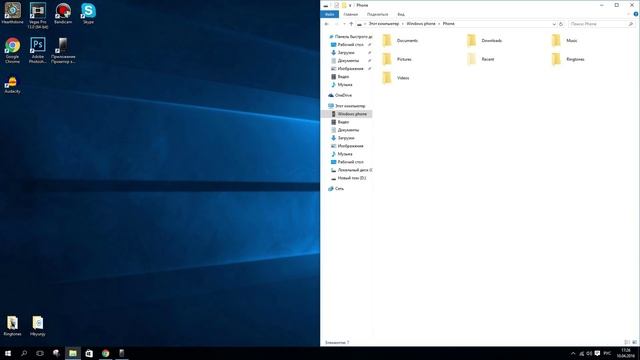Open the Pictures folder on the phone
The height and width of the screenshot is (360, 640).
[x=397, y=59]
